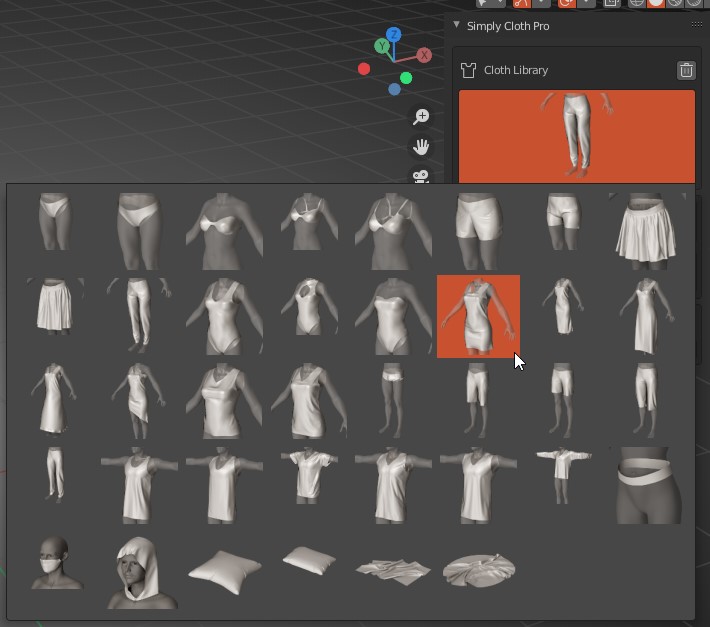
Task: Select the pleated mini skirt preset
Action: point(648,231)
